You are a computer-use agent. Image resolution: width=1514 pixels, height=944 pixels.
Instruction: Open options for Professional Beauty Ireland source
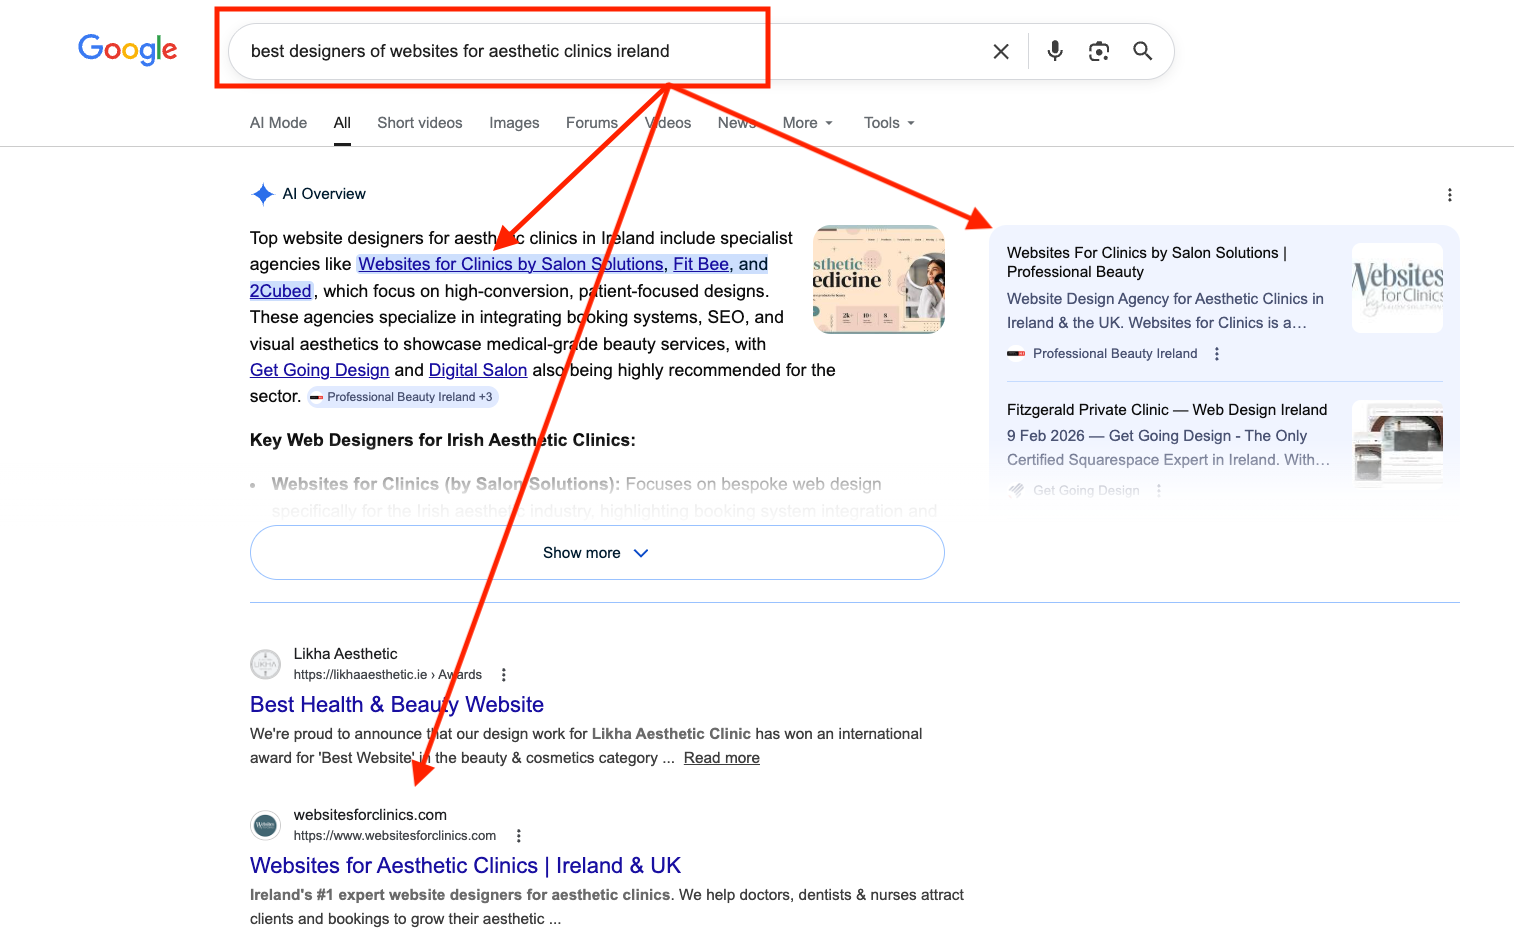(x=1217, y=354)
